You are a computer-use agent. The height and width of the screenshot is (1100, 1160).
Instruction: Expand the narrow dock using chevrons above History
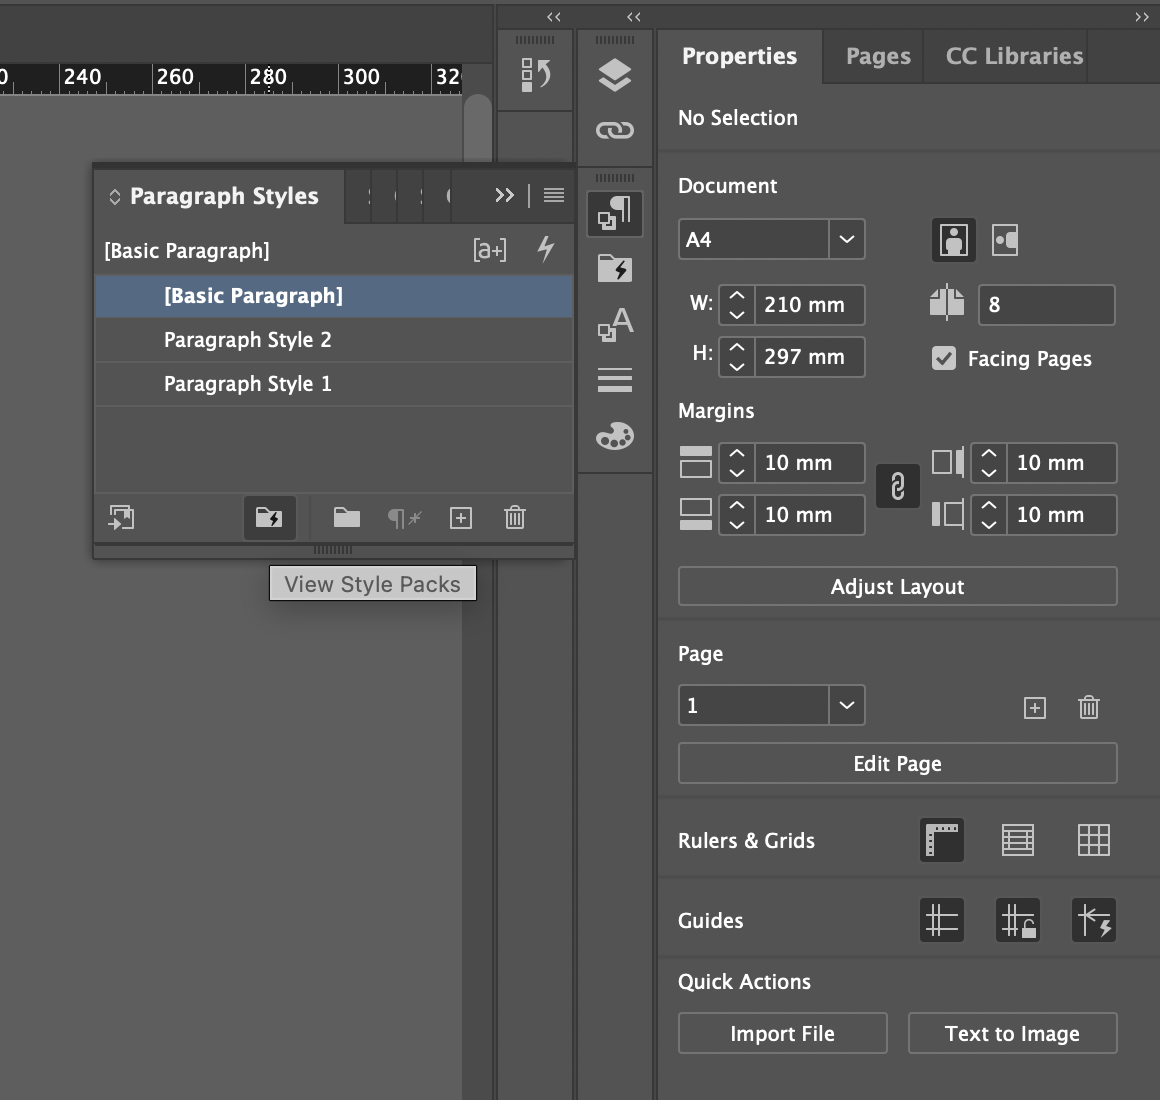click(553, 17)
